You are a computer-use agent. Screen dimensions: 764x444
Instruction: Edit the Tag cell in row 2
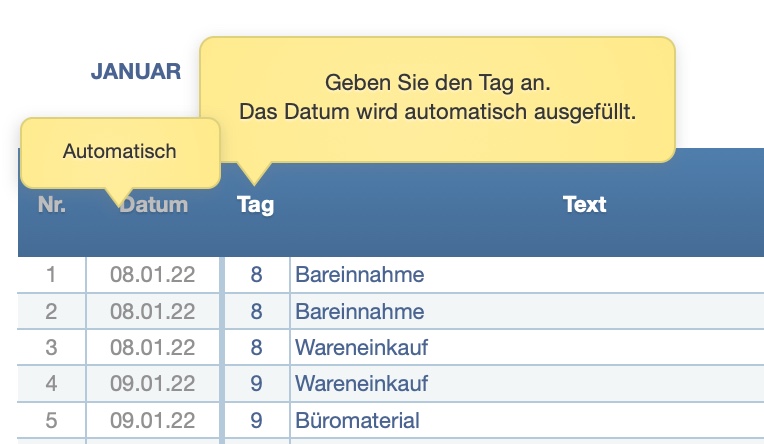tap(256, 311)
